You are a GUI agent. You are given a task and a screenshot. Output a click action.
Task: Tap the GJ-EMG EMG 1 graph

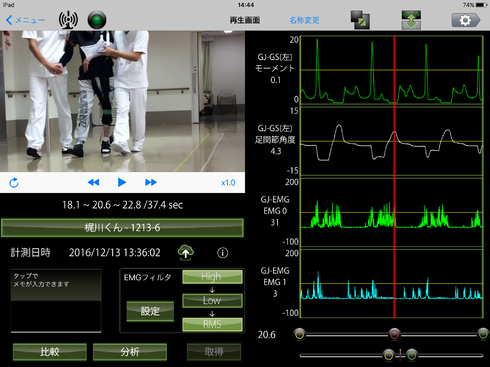[x=392, y=283]
